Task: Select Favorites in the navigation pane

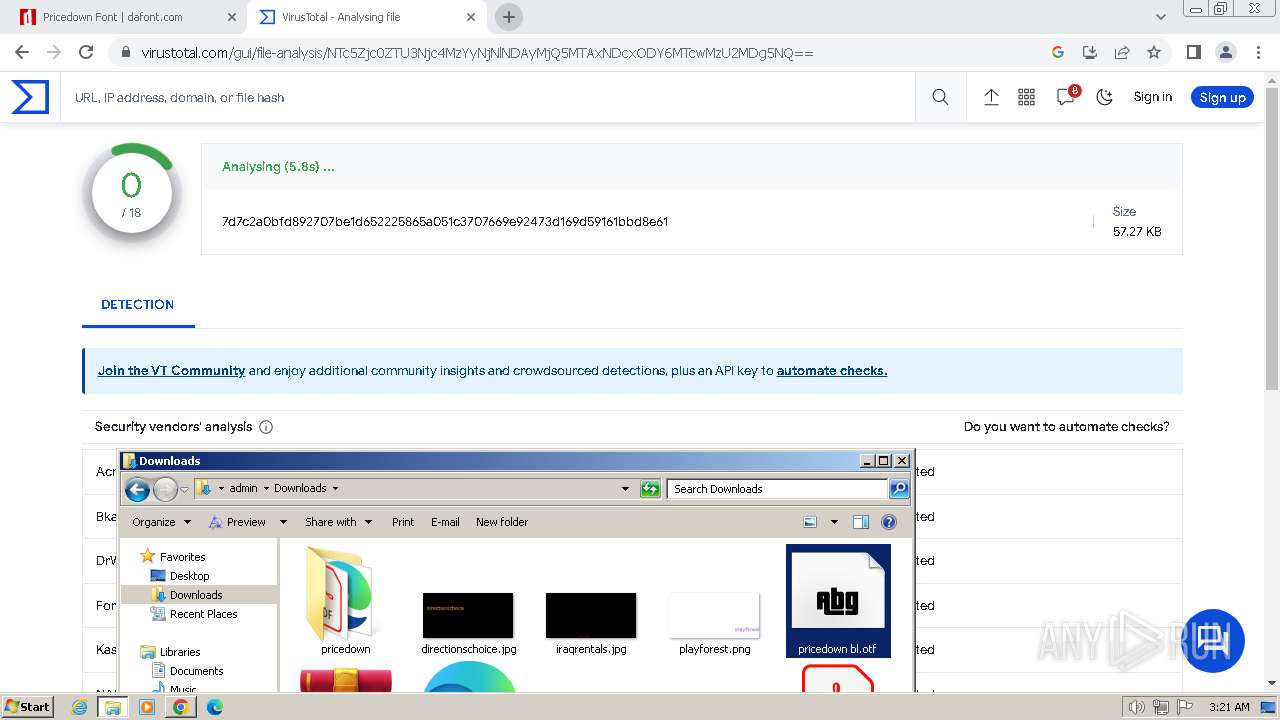Action: (182, 557)
